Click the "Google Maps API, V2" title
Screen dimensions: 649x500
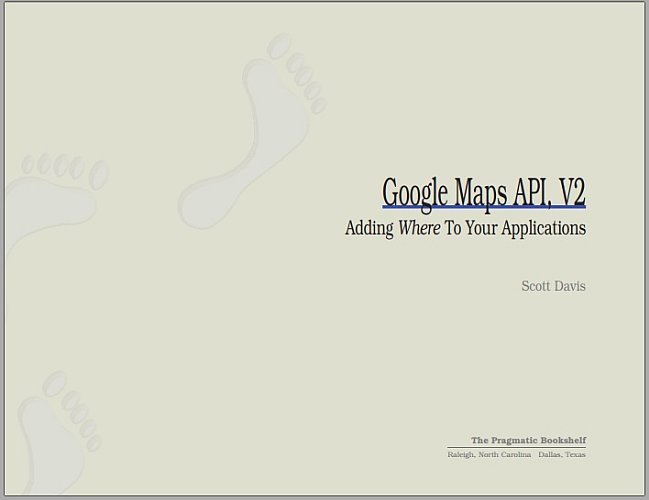coord(484,194)
